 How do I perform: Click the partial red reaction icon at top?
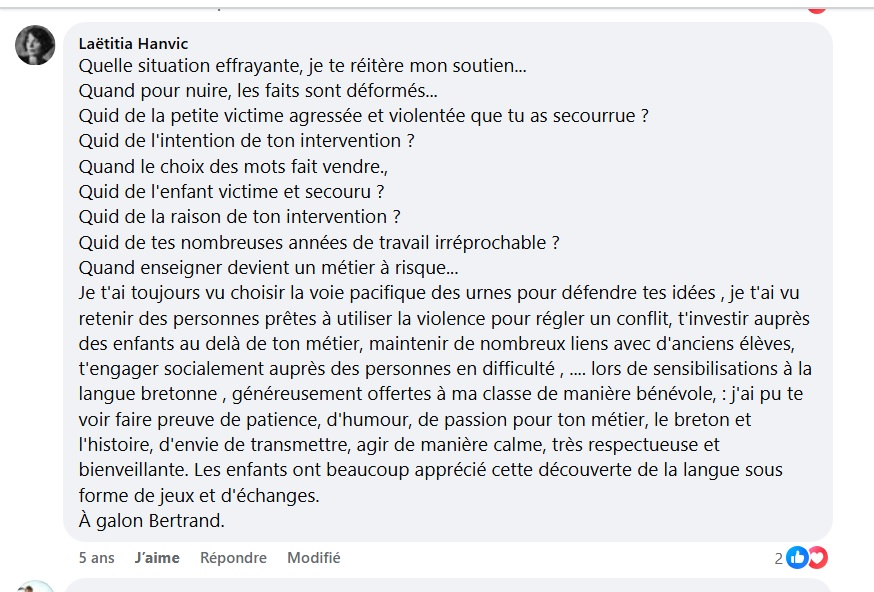point(817,5)
